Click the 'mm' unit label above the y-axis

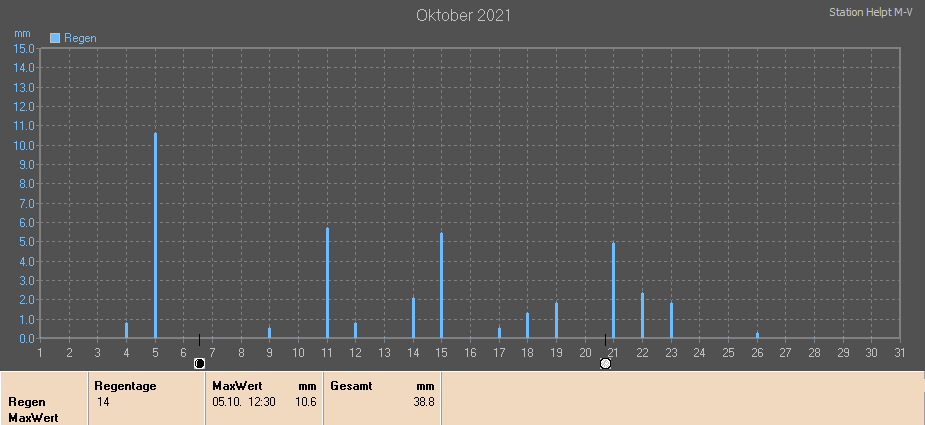click(22, 34)
